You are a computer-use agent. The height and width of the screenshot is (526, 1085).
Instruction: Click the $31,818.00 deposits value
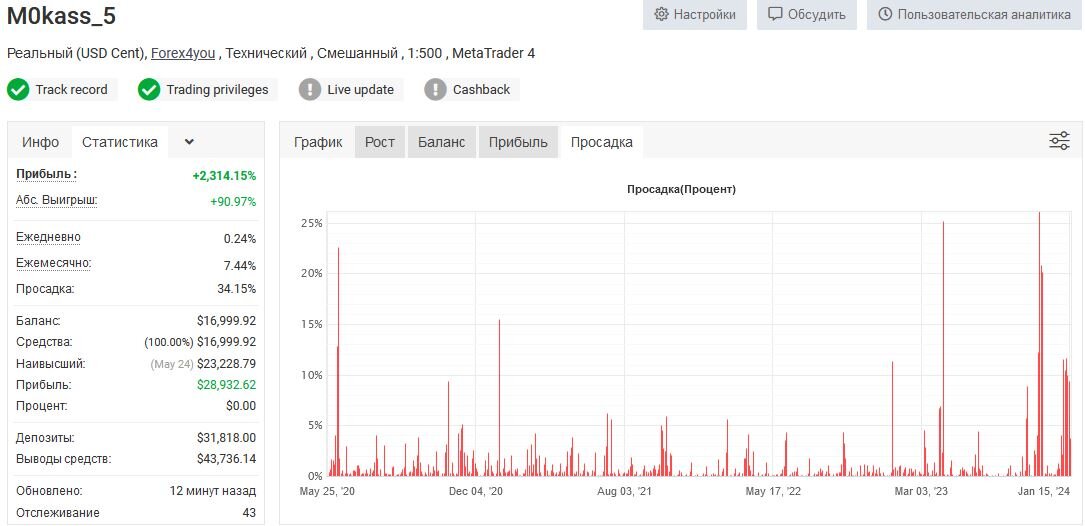pyautogui.click(x=226, y=438)
